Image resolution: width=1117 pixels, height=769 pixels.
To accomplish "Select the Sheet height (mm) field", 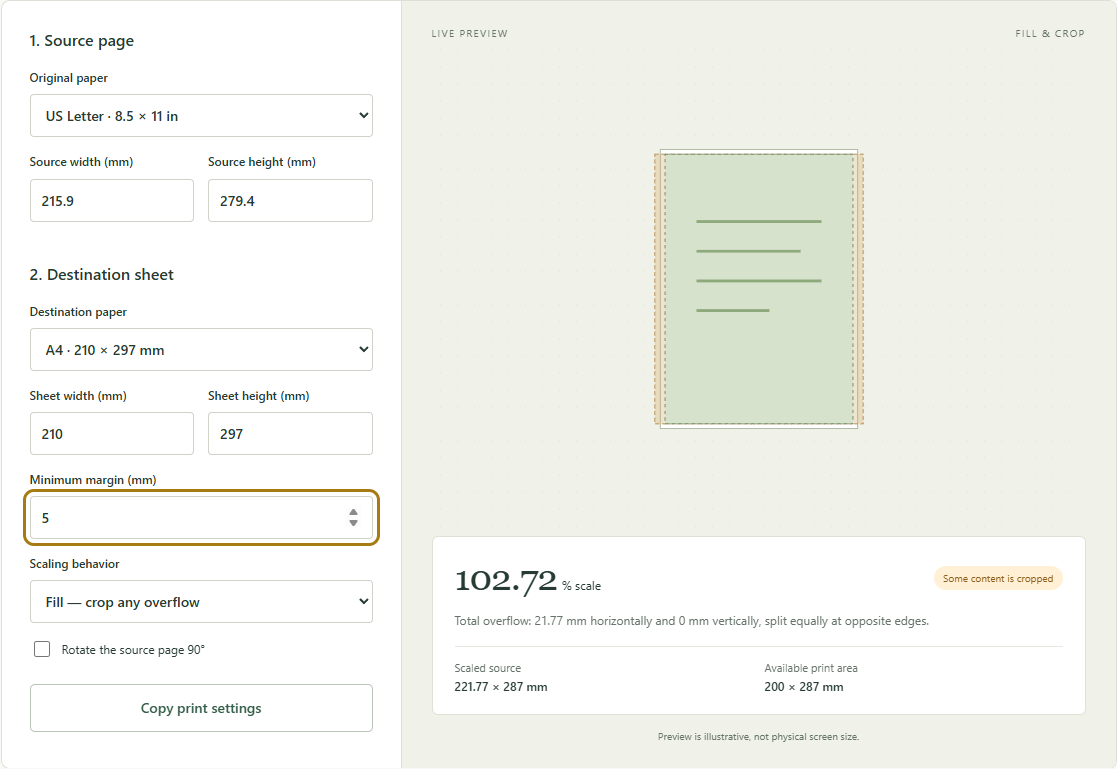I will click(290, 433).
